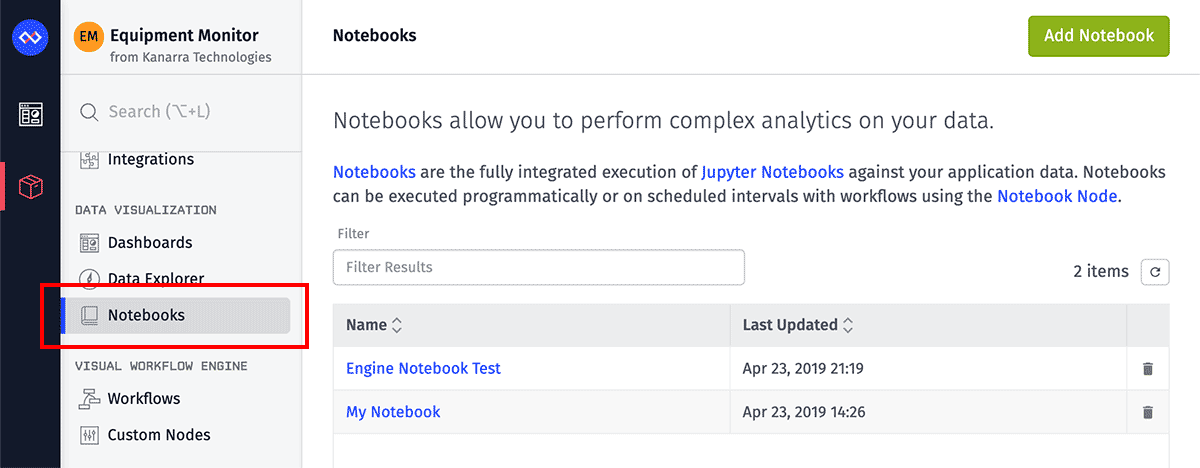Open Custom Nodes section
The height and width of the screenshot is (468, 1200).
point(159,435)
